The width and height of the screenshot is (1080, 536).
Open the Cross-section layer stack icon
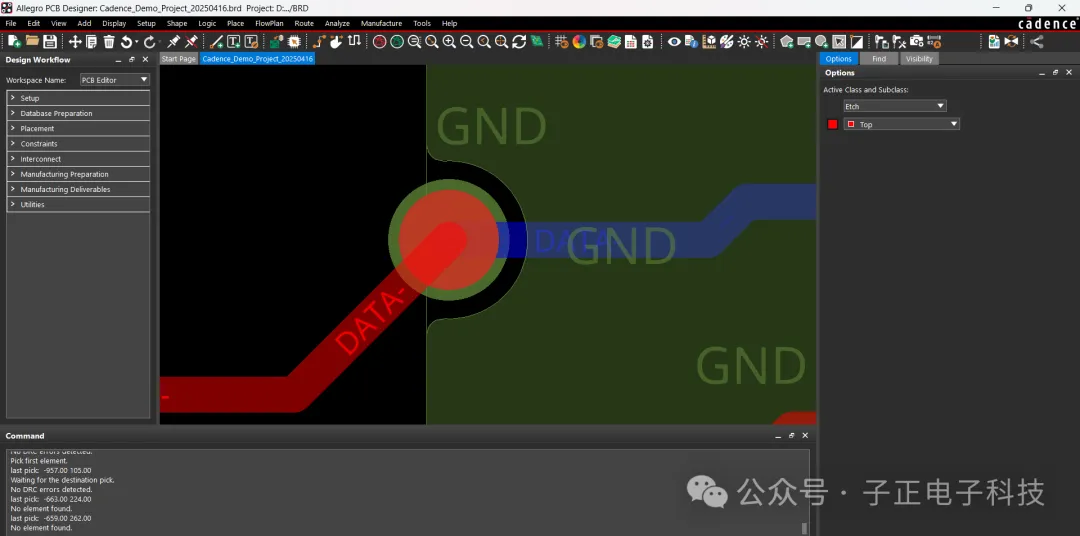614,41
